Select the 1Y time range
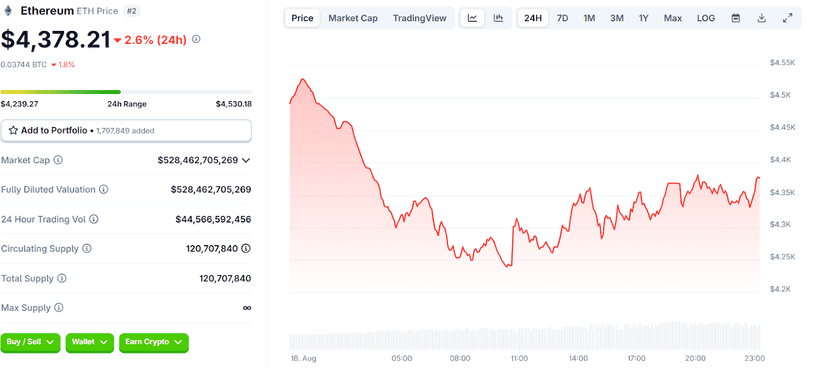 pyautogui.click(x=643, y=18)
